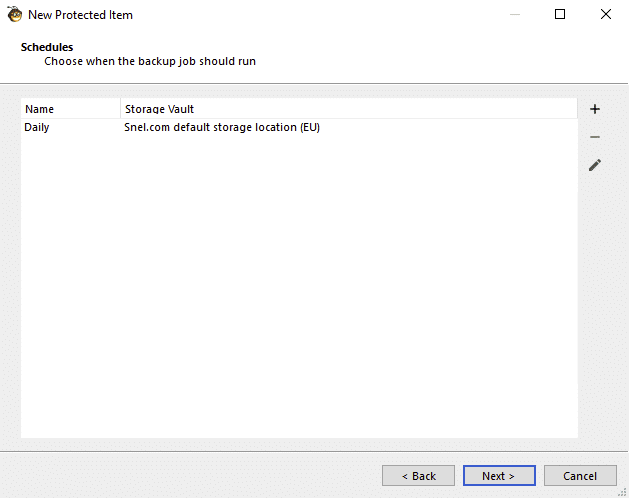
Task: Remove the selected schedule with the minus icon
Action: pyautogui.click(x=595, y=137)
